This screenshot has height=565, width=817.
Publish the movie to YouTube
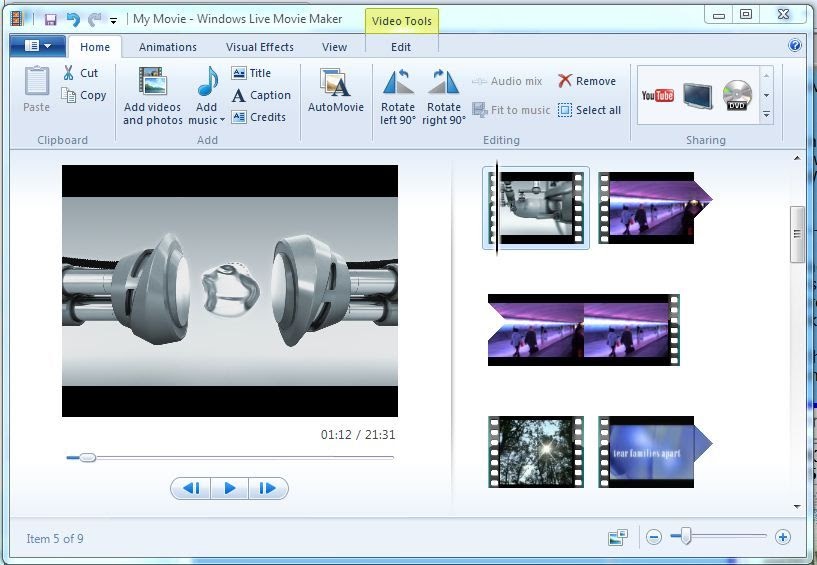pyautogui.click(x=658, y=95)
